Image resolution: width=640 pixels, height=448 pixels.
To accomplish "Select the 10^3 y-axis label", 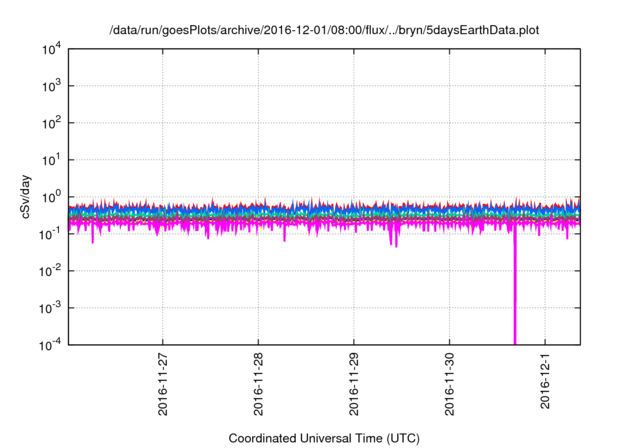I will point(52,86).
